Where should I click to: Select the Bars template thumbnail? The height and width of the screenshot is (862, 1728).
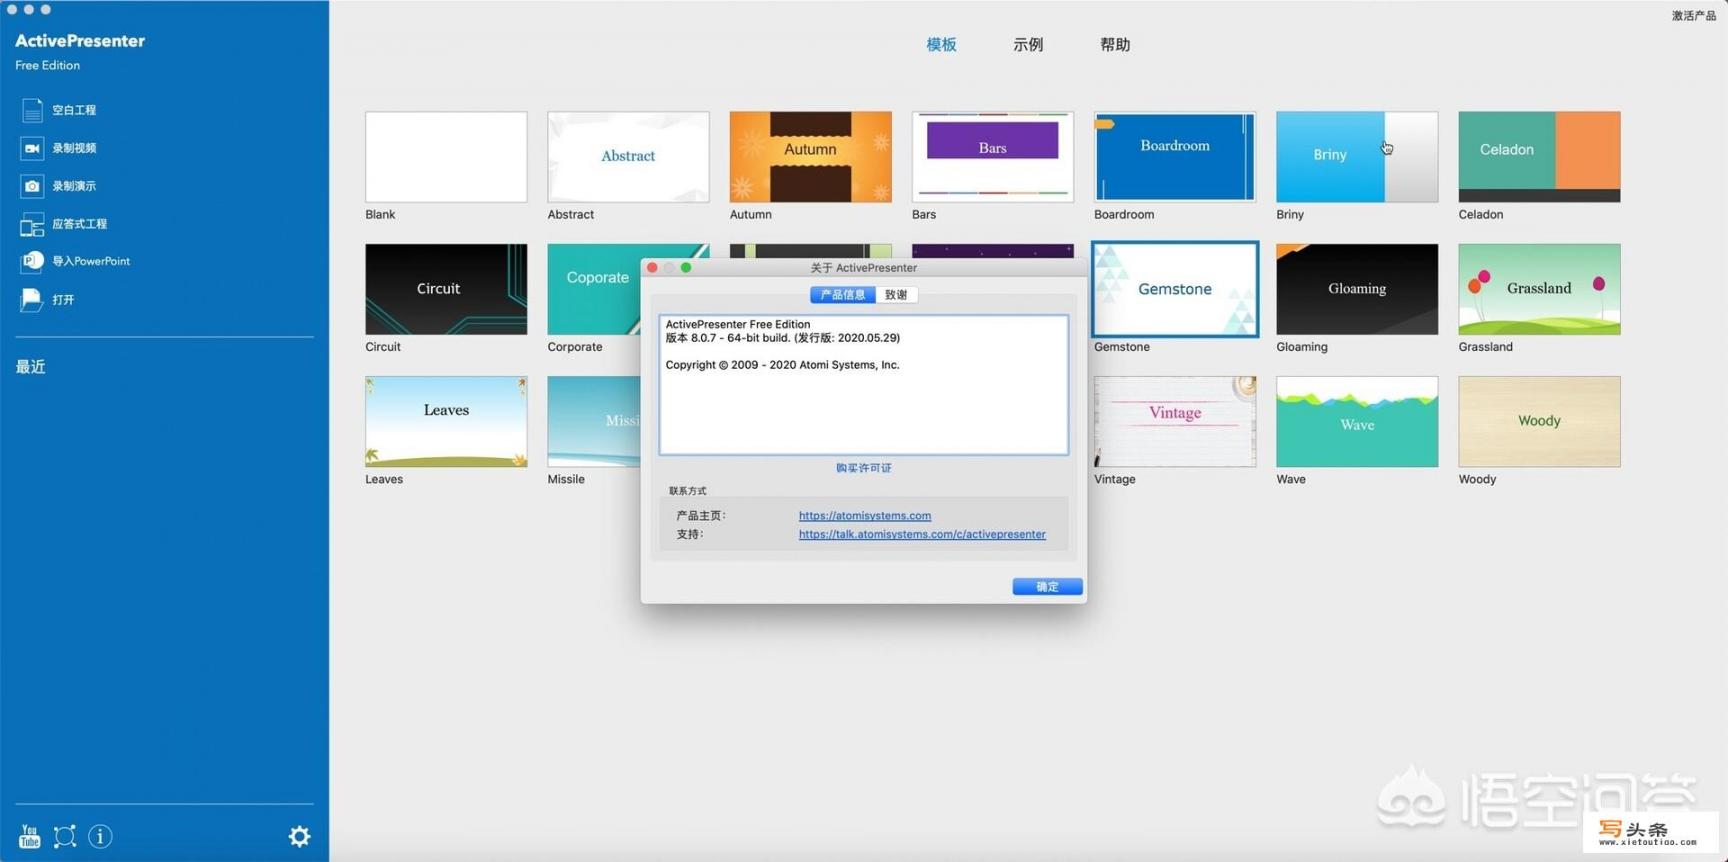[x=992, y=157]
